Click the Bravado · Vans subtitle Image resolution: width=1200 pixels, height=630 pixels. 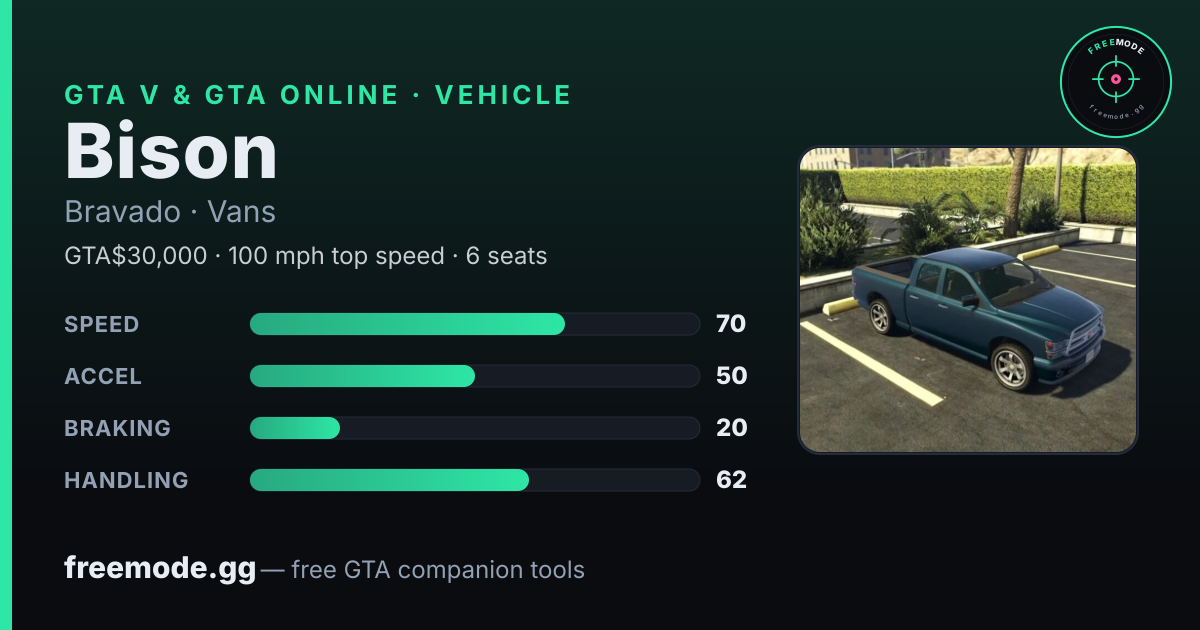pyautogui.click(x=170, y=212)
